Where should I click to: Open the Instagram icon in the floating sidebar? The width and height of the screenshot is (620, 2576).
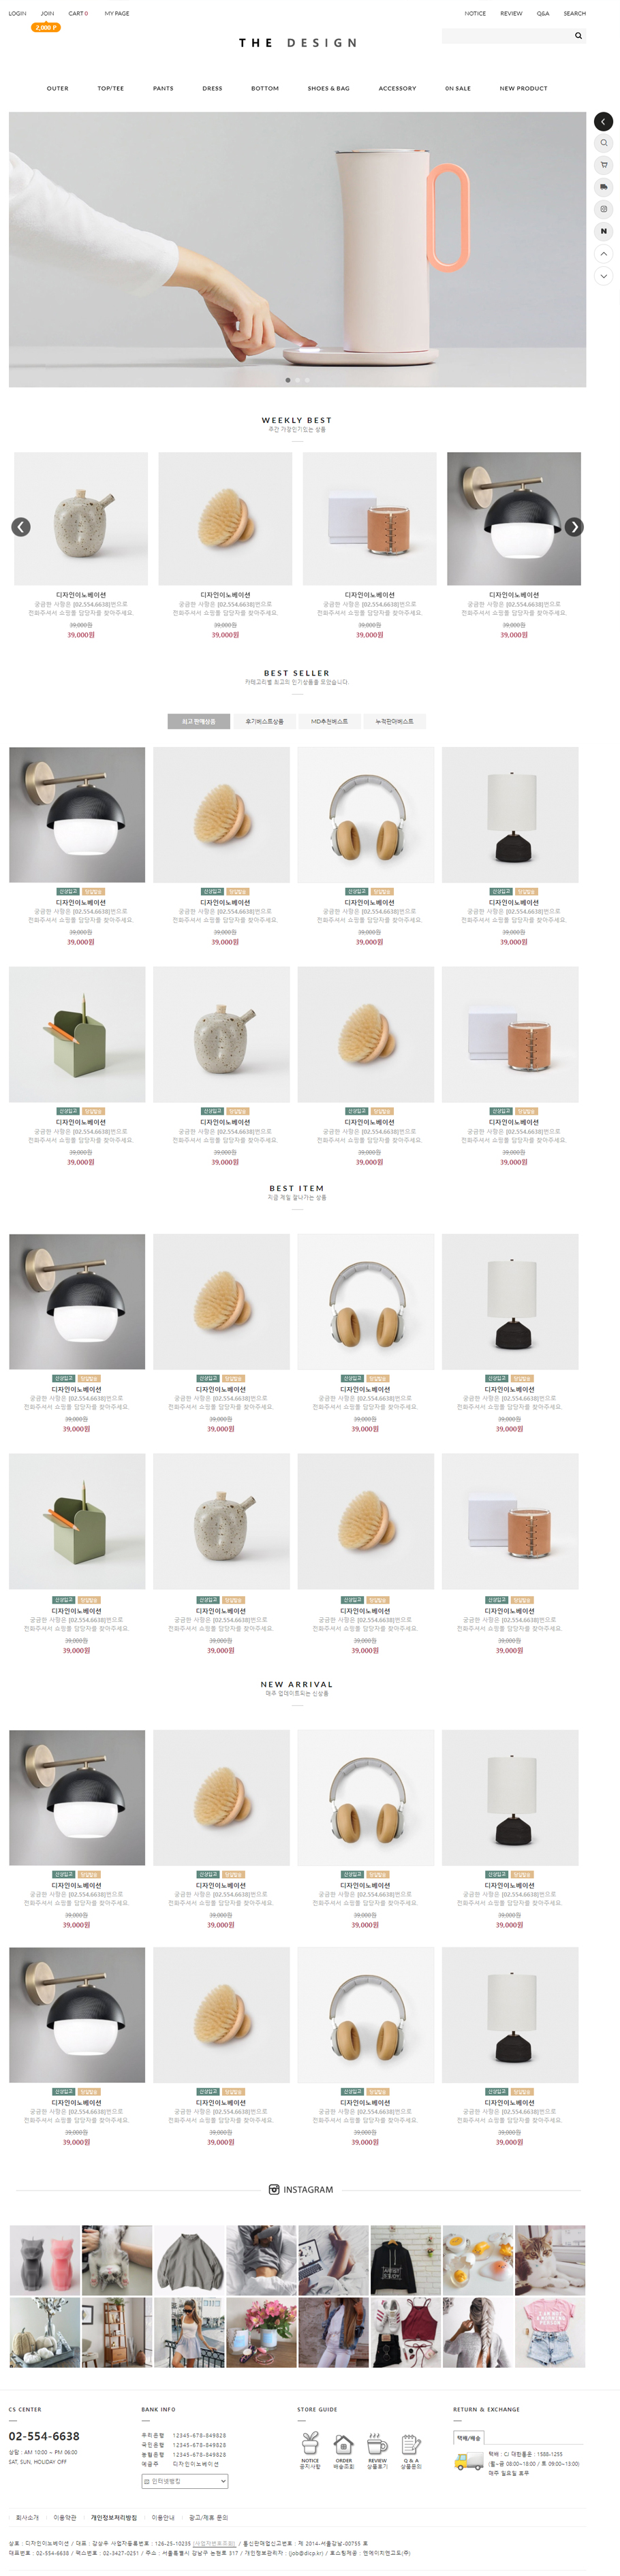603,209
